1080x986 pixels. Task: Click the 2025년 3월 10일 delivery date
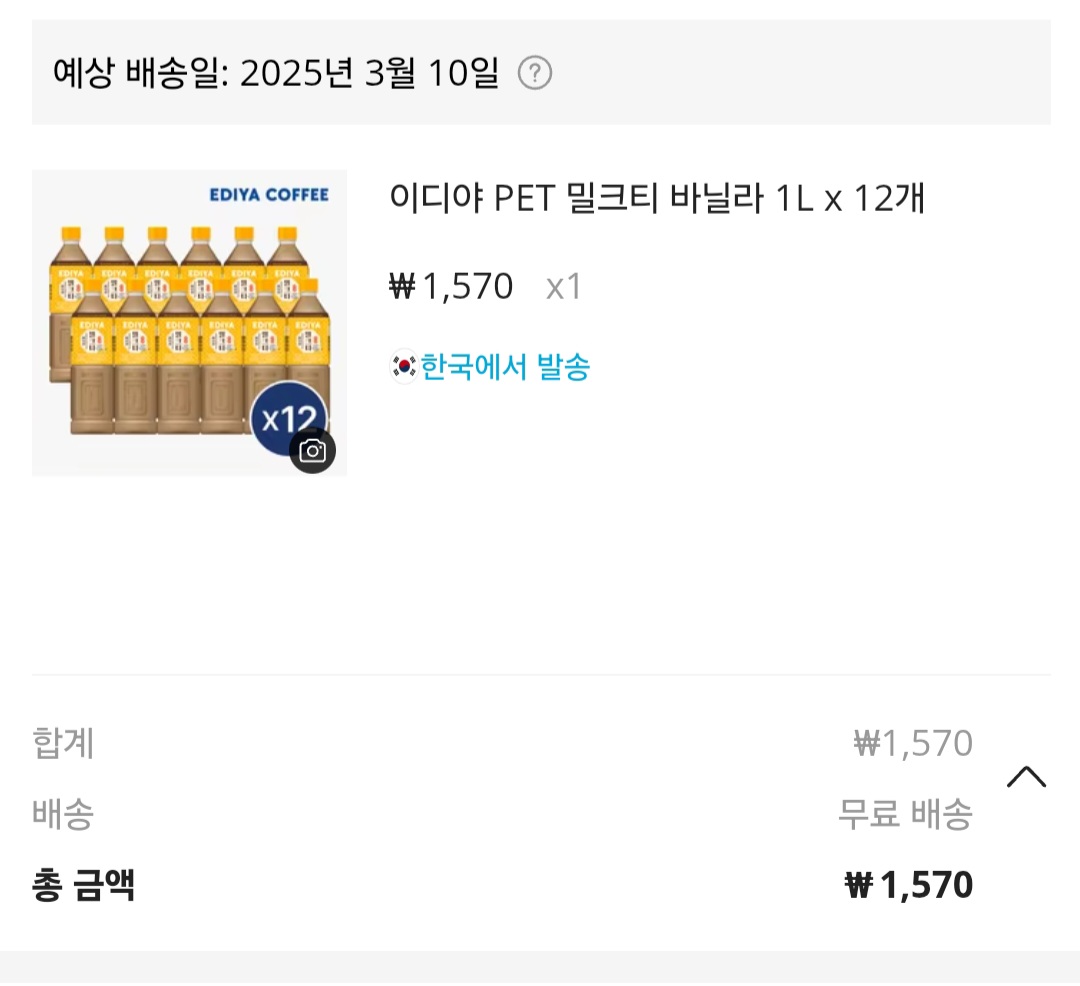(369, 73)
